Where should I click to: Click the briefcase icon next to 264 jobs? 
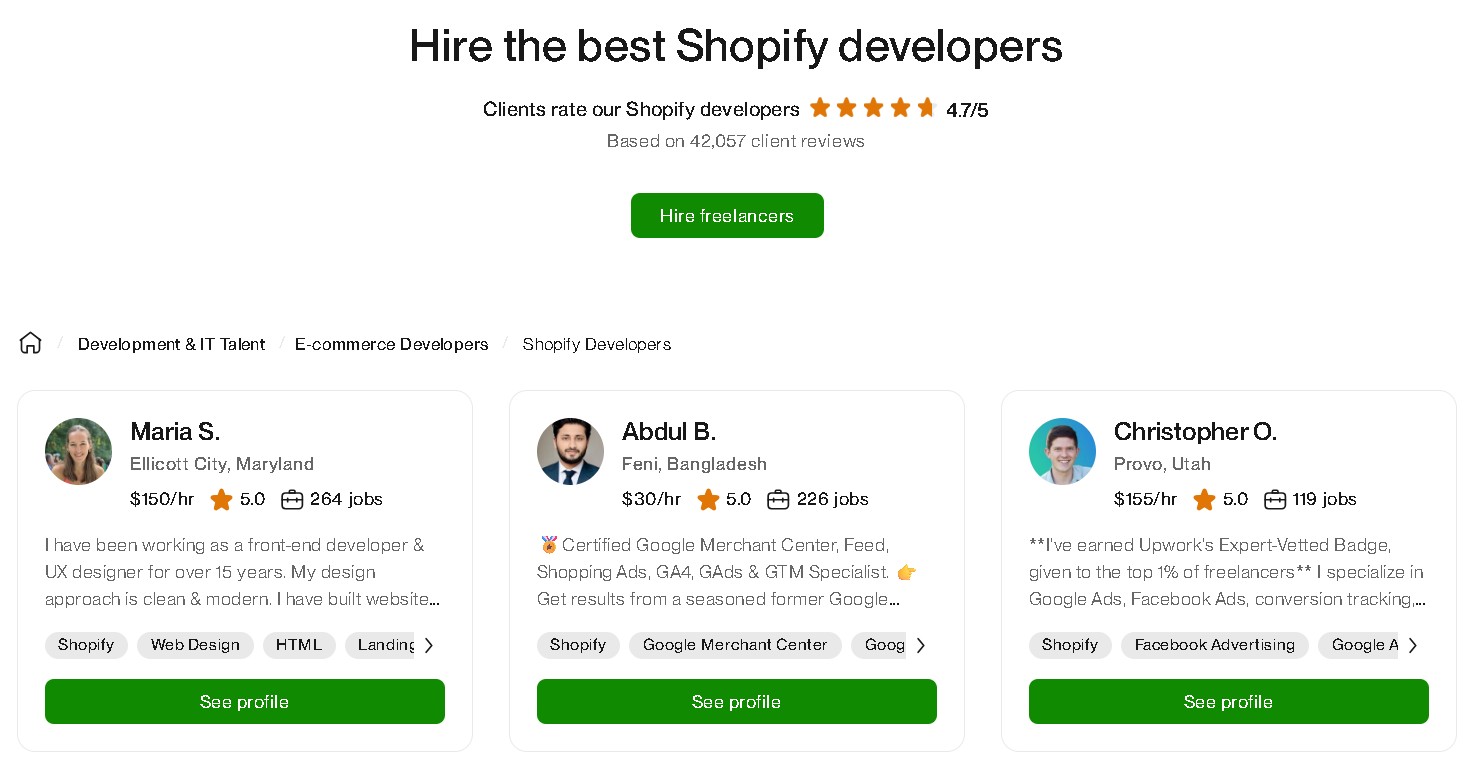[x=292, y=499]
